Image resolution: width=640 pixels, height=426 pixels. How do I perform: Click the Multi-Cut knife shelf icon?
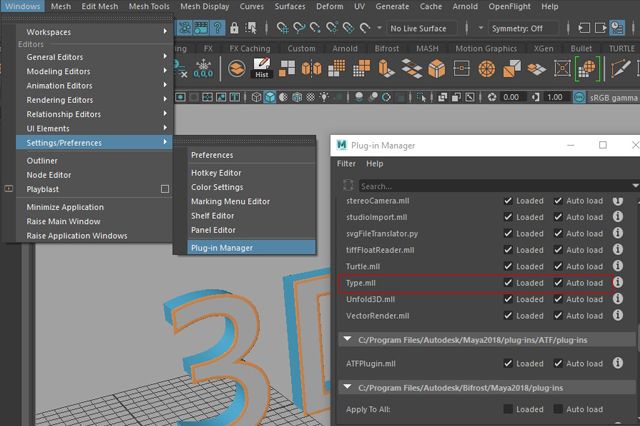point(620,68)
